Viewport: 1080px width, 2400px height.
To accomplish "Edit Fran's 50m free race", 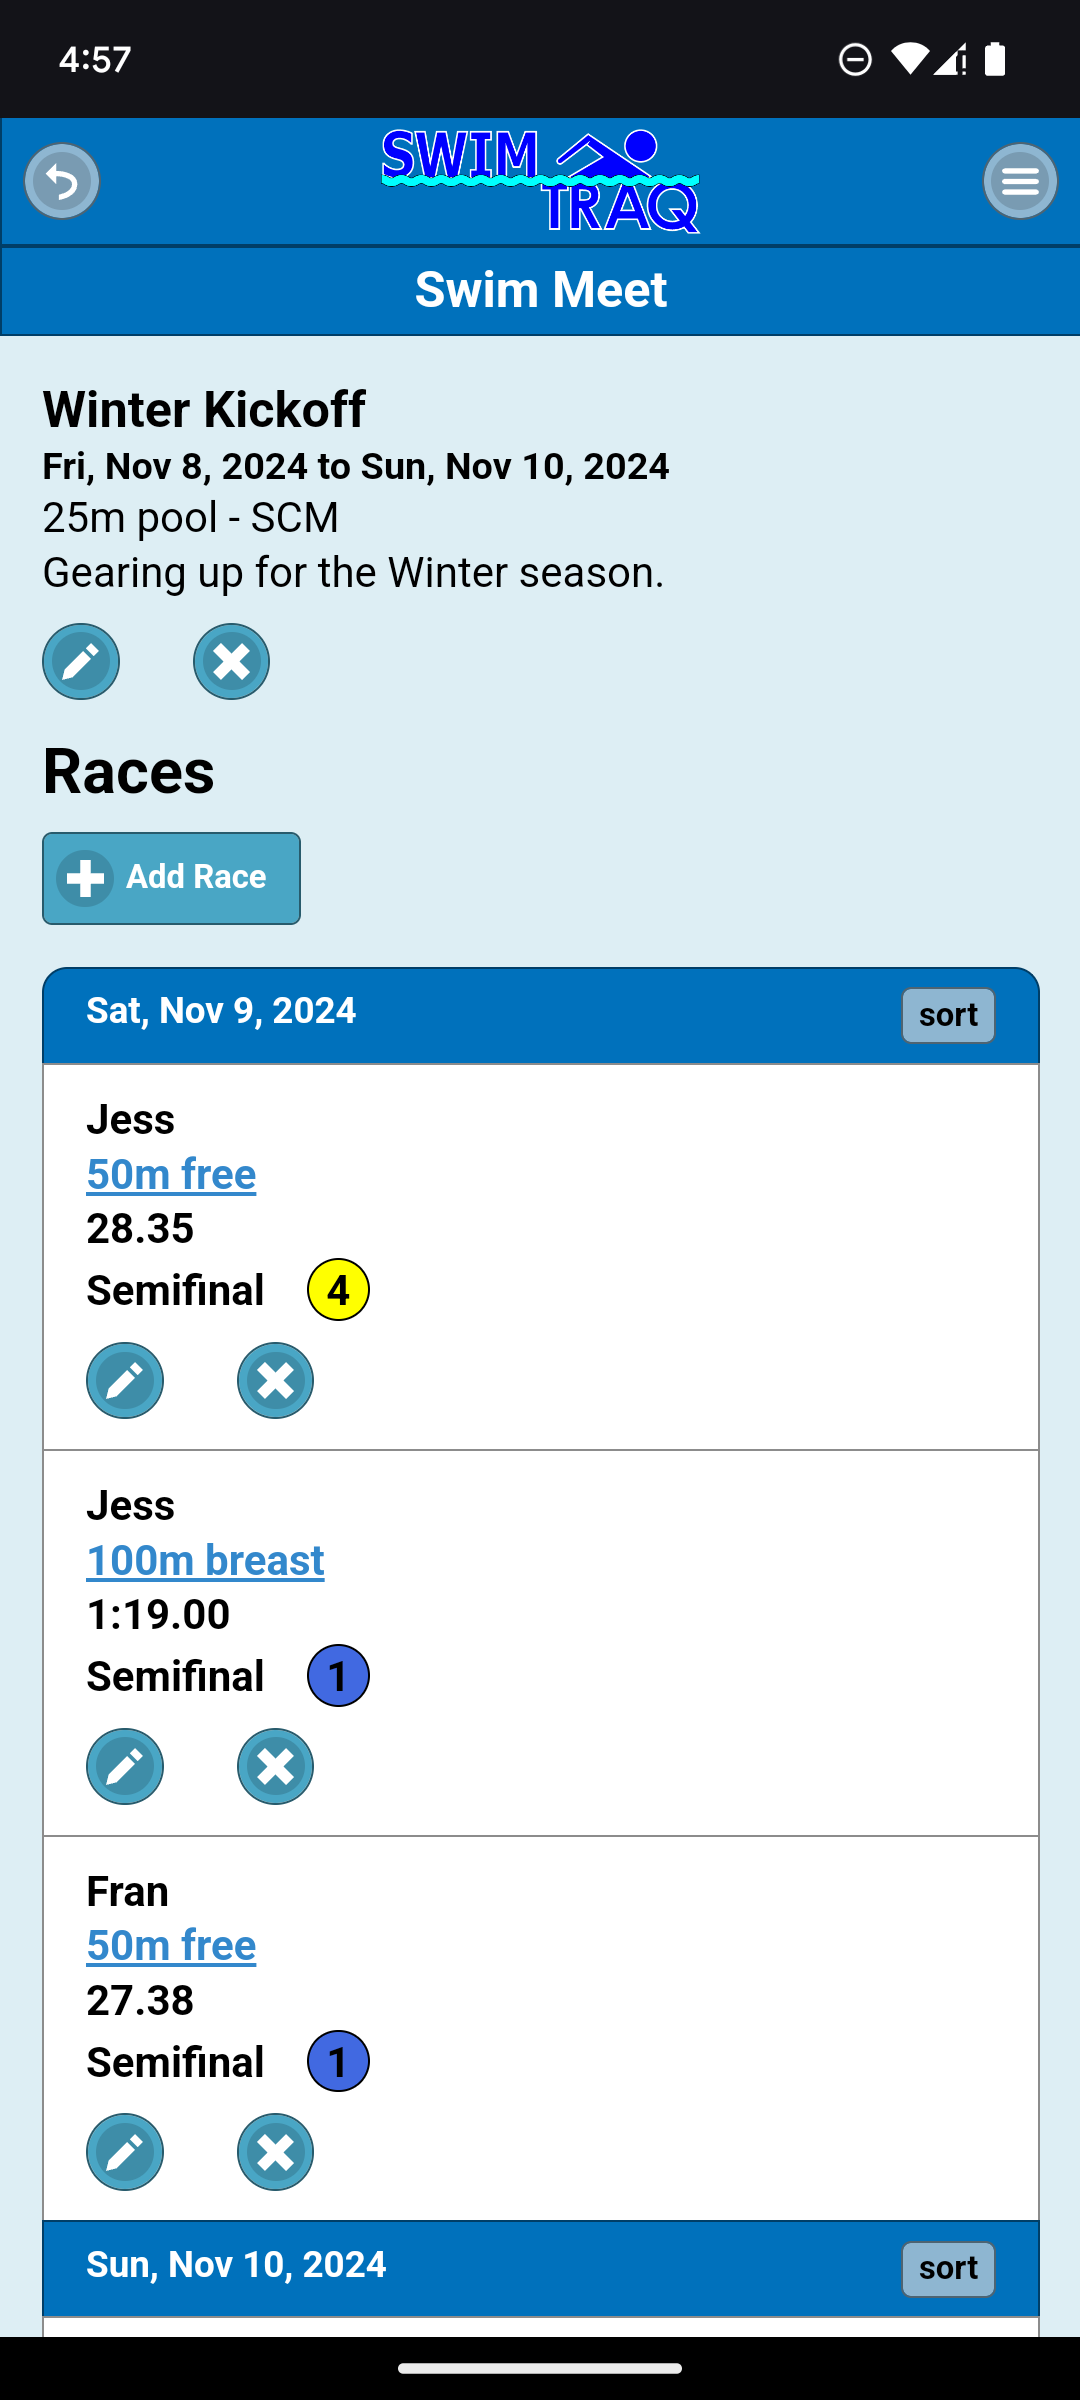I will (125, 2152).
